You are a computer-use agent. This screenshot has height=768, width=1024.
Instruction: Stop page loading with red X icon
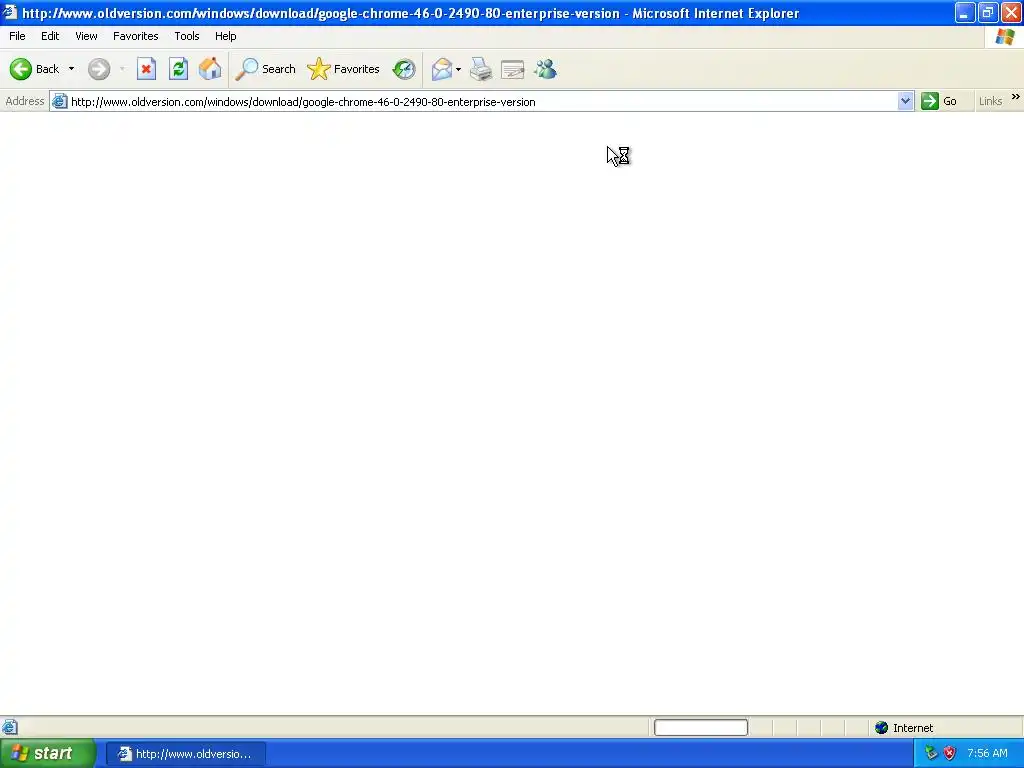tap(146, 69)
